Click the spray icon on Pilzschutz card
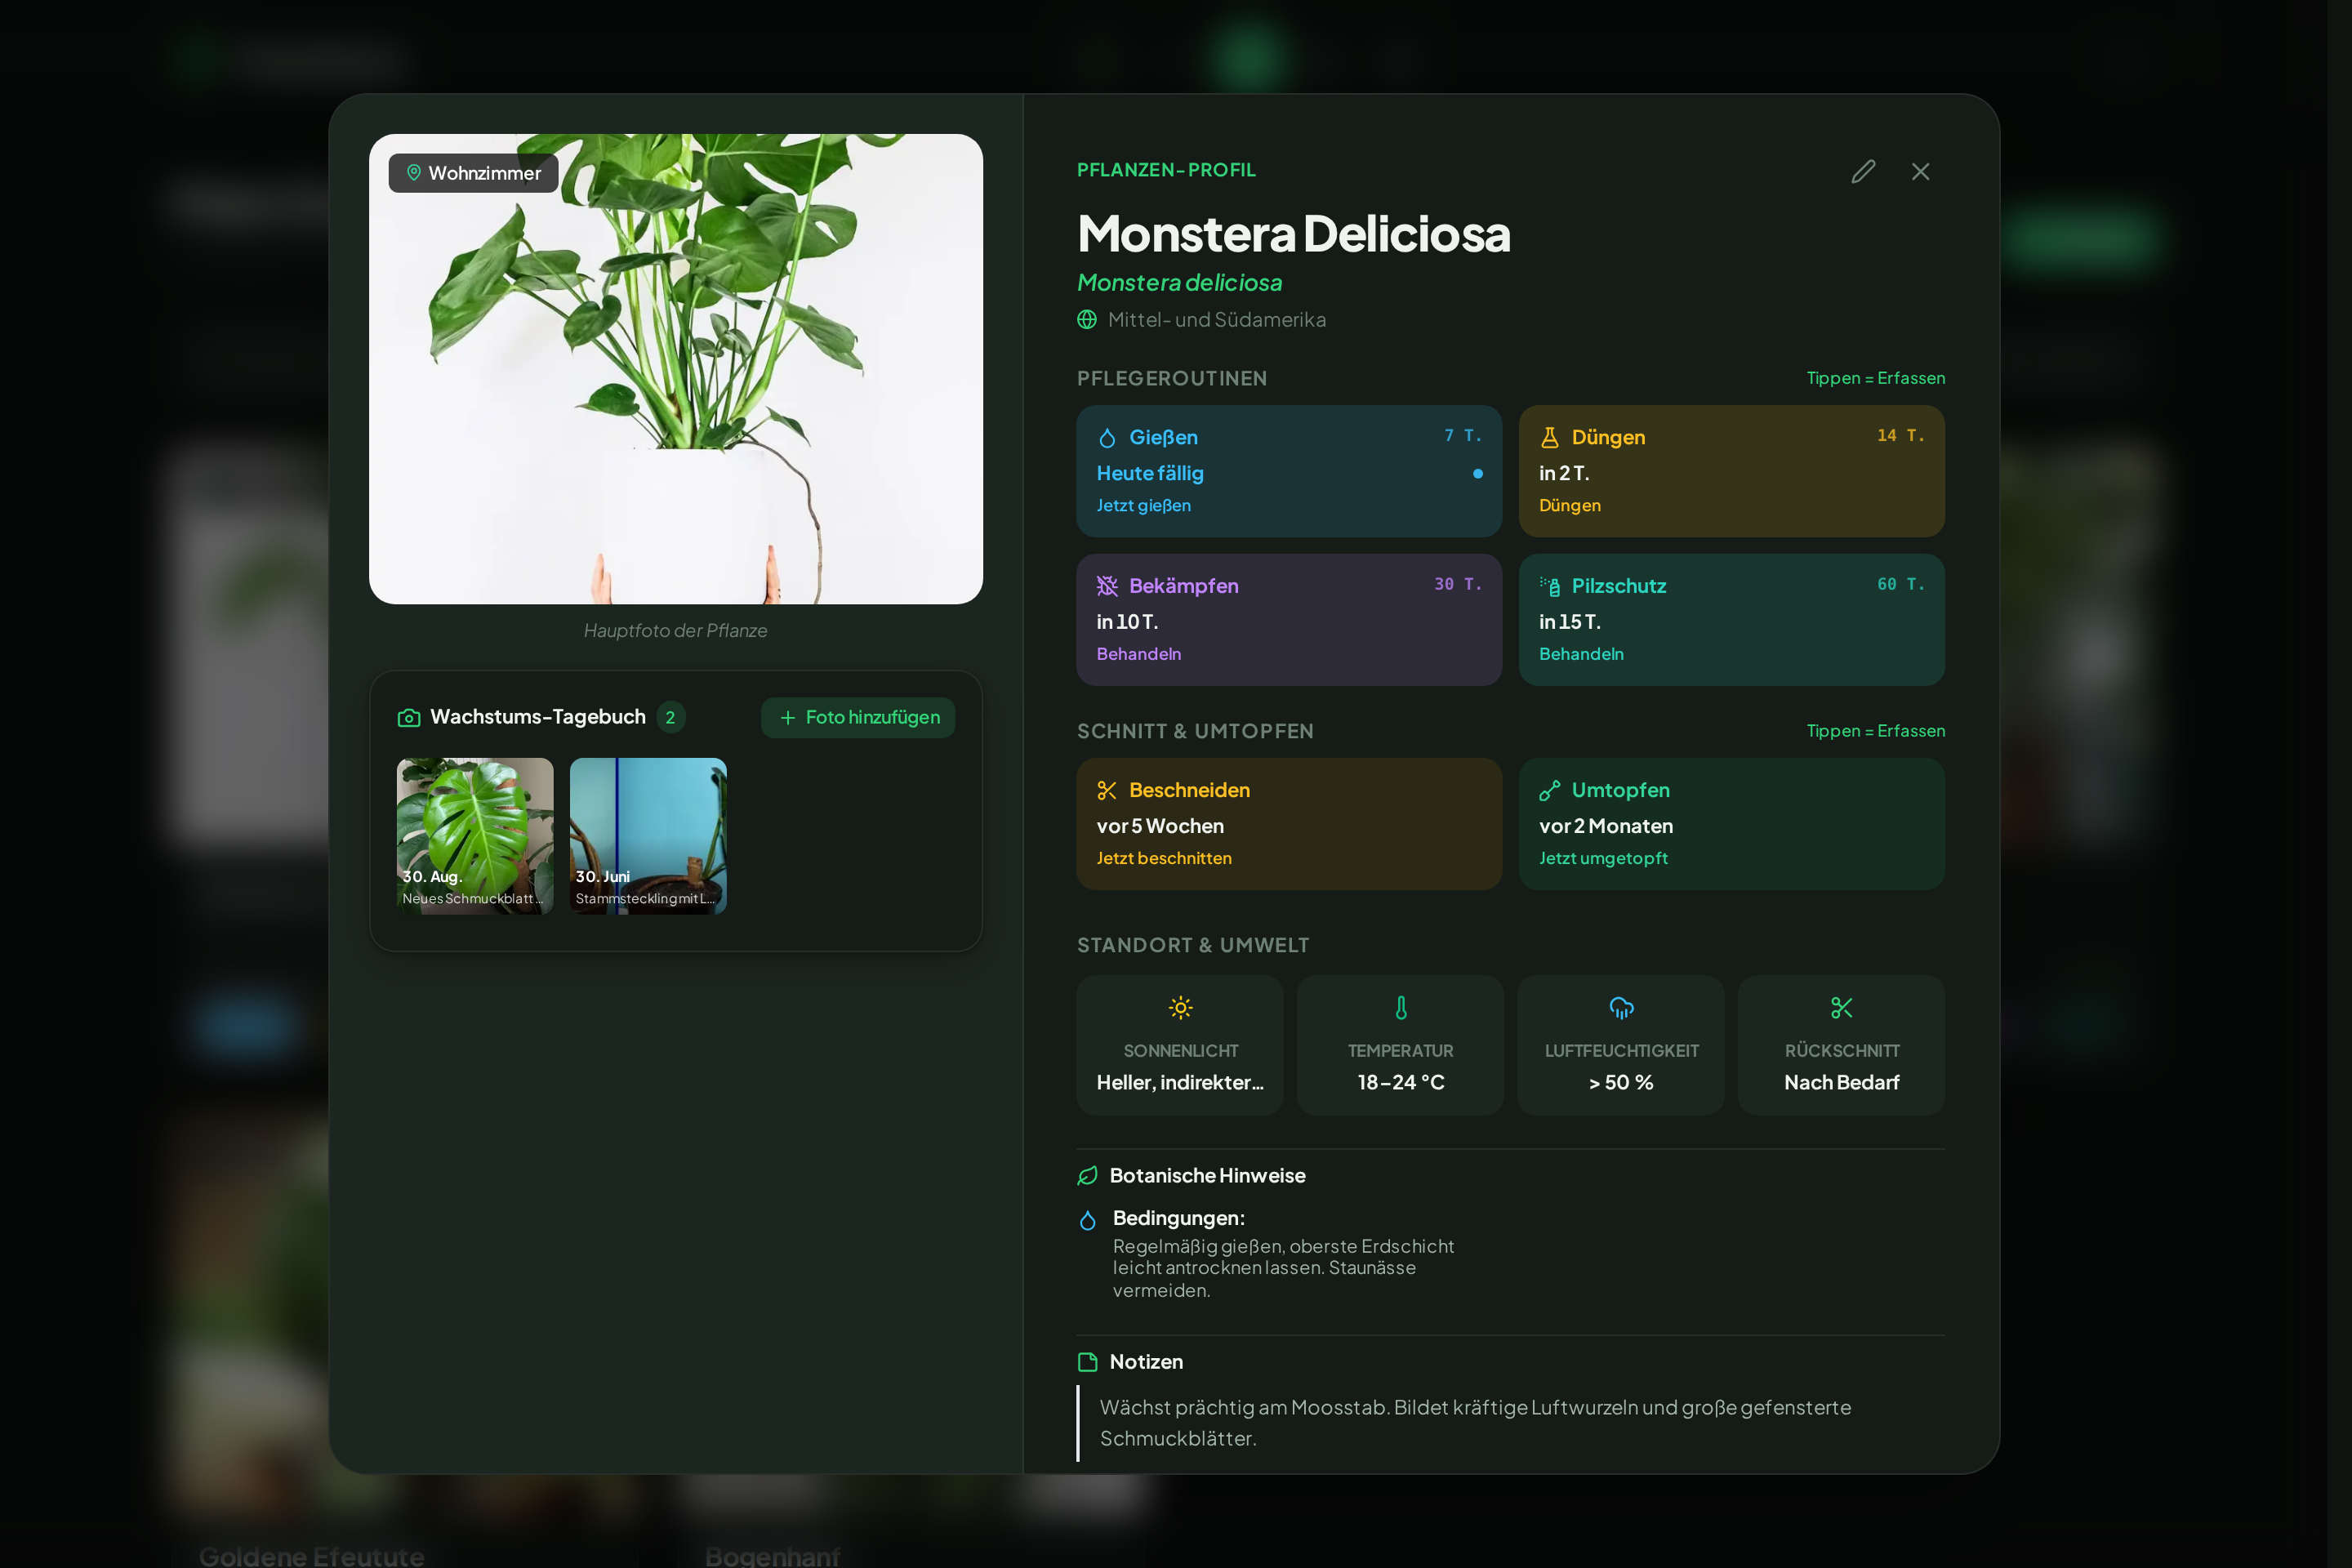Screen dimensions: 2352x1568 tap(1550, 586)
